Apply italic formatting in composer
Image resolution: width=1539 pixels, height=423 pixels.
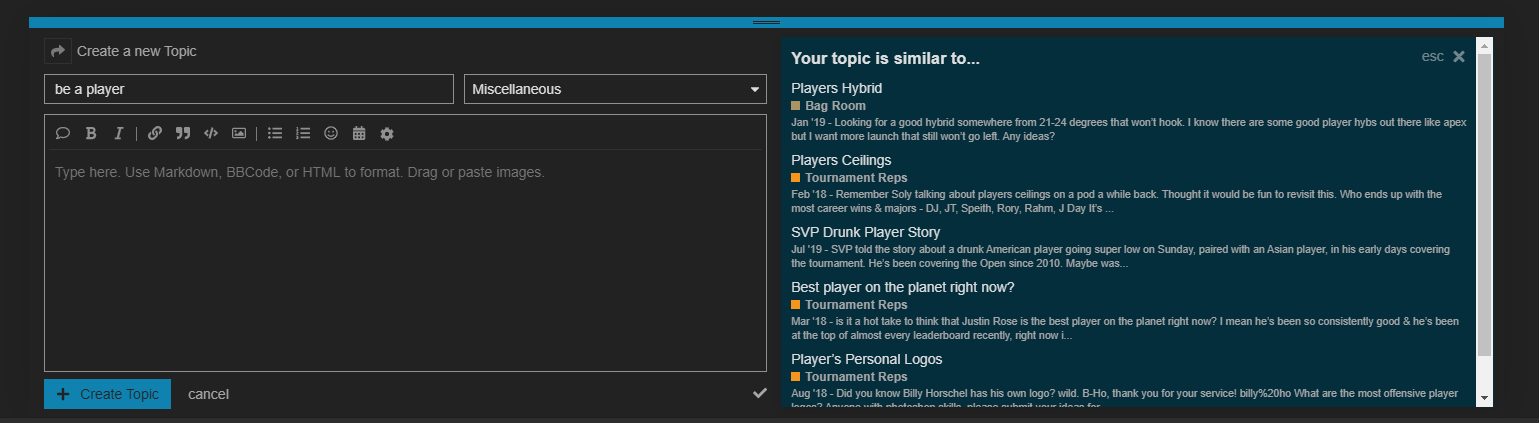click(x=118, y=133)
